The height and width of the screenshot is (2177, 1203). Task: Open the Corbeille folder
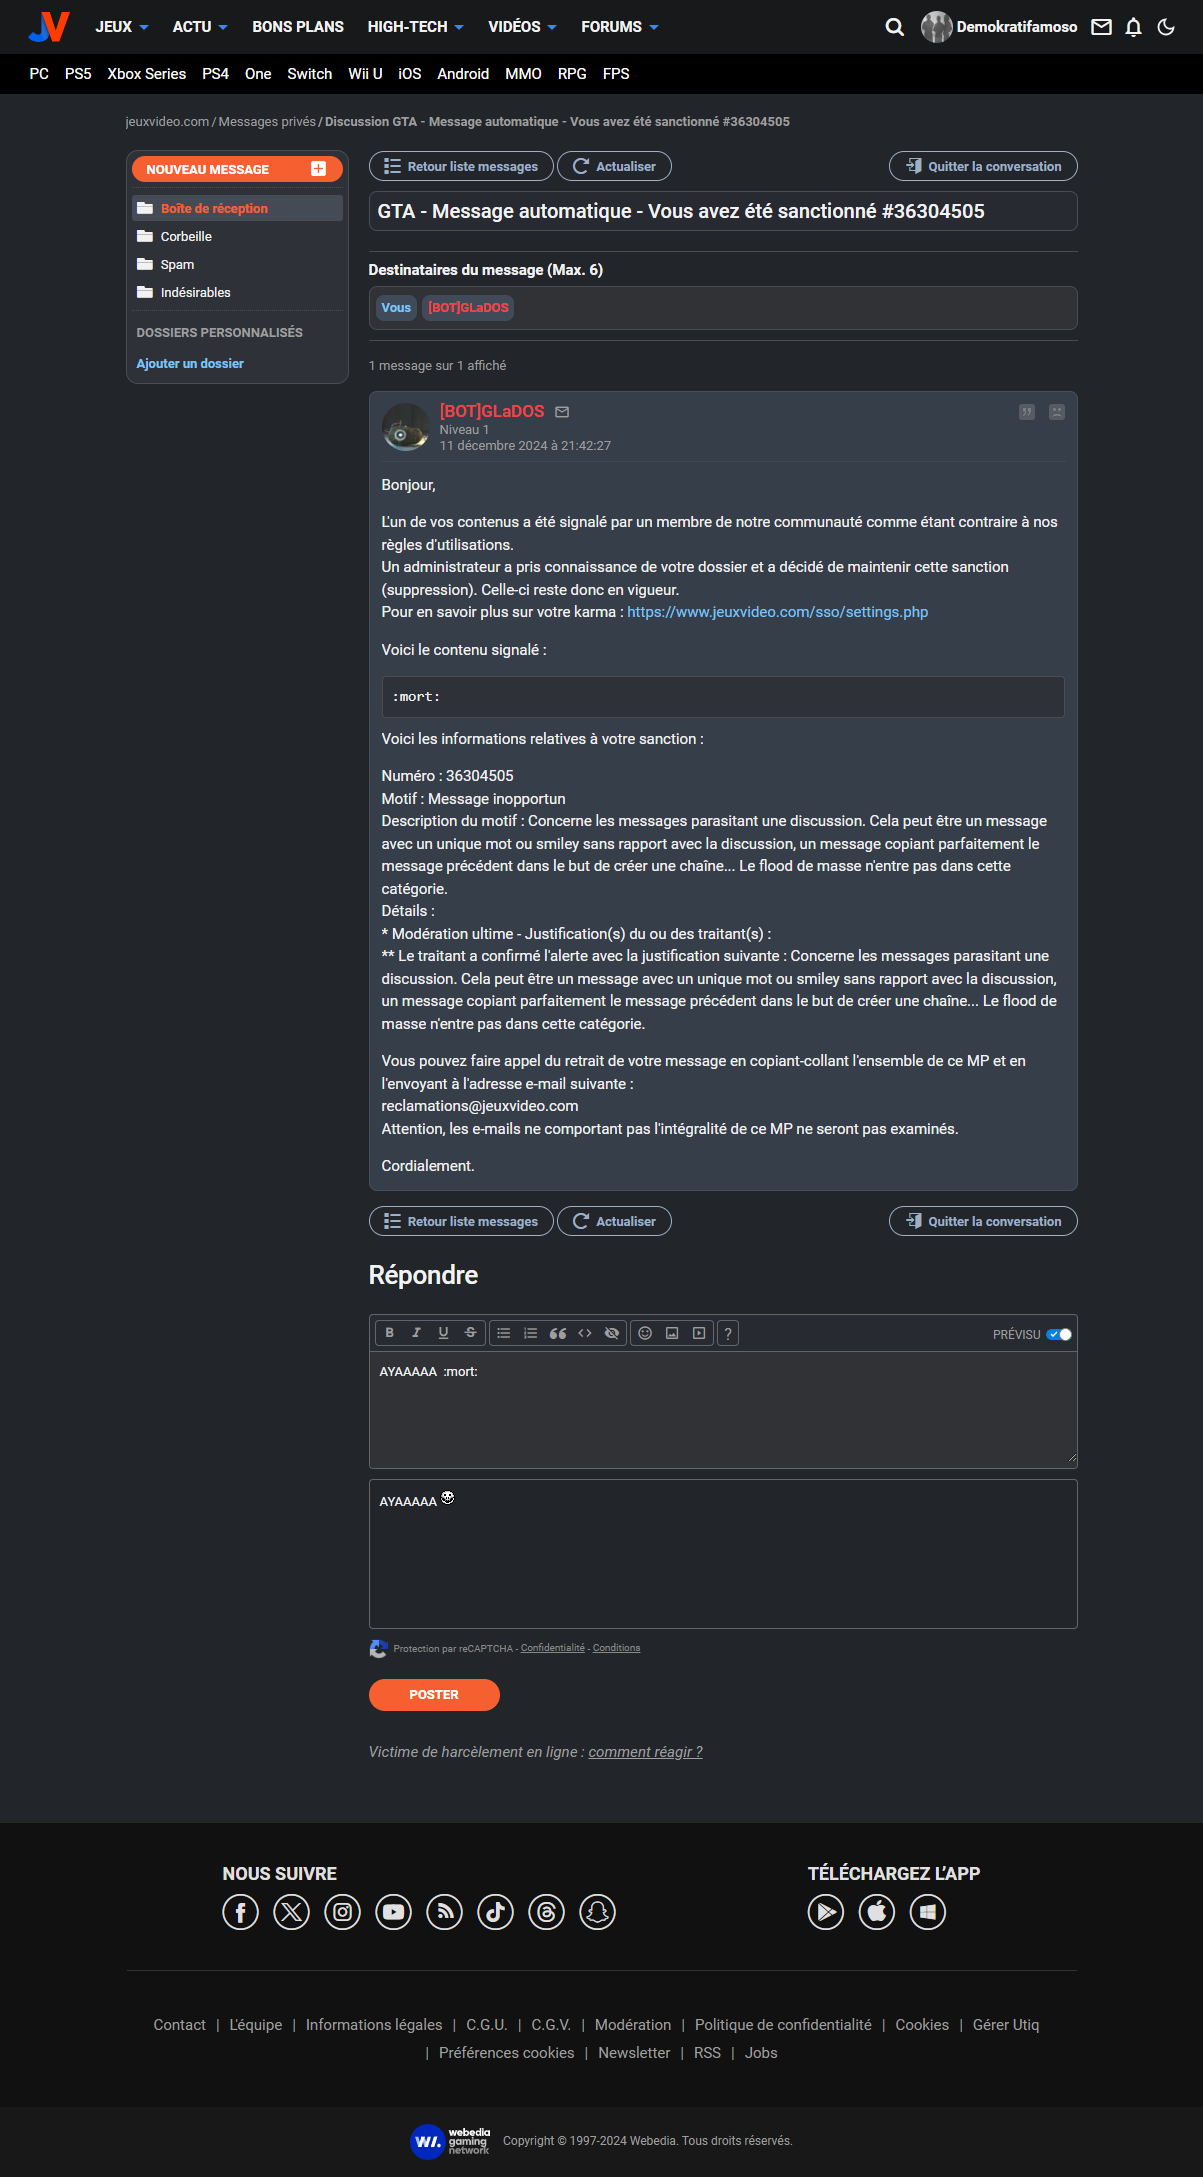238,237
